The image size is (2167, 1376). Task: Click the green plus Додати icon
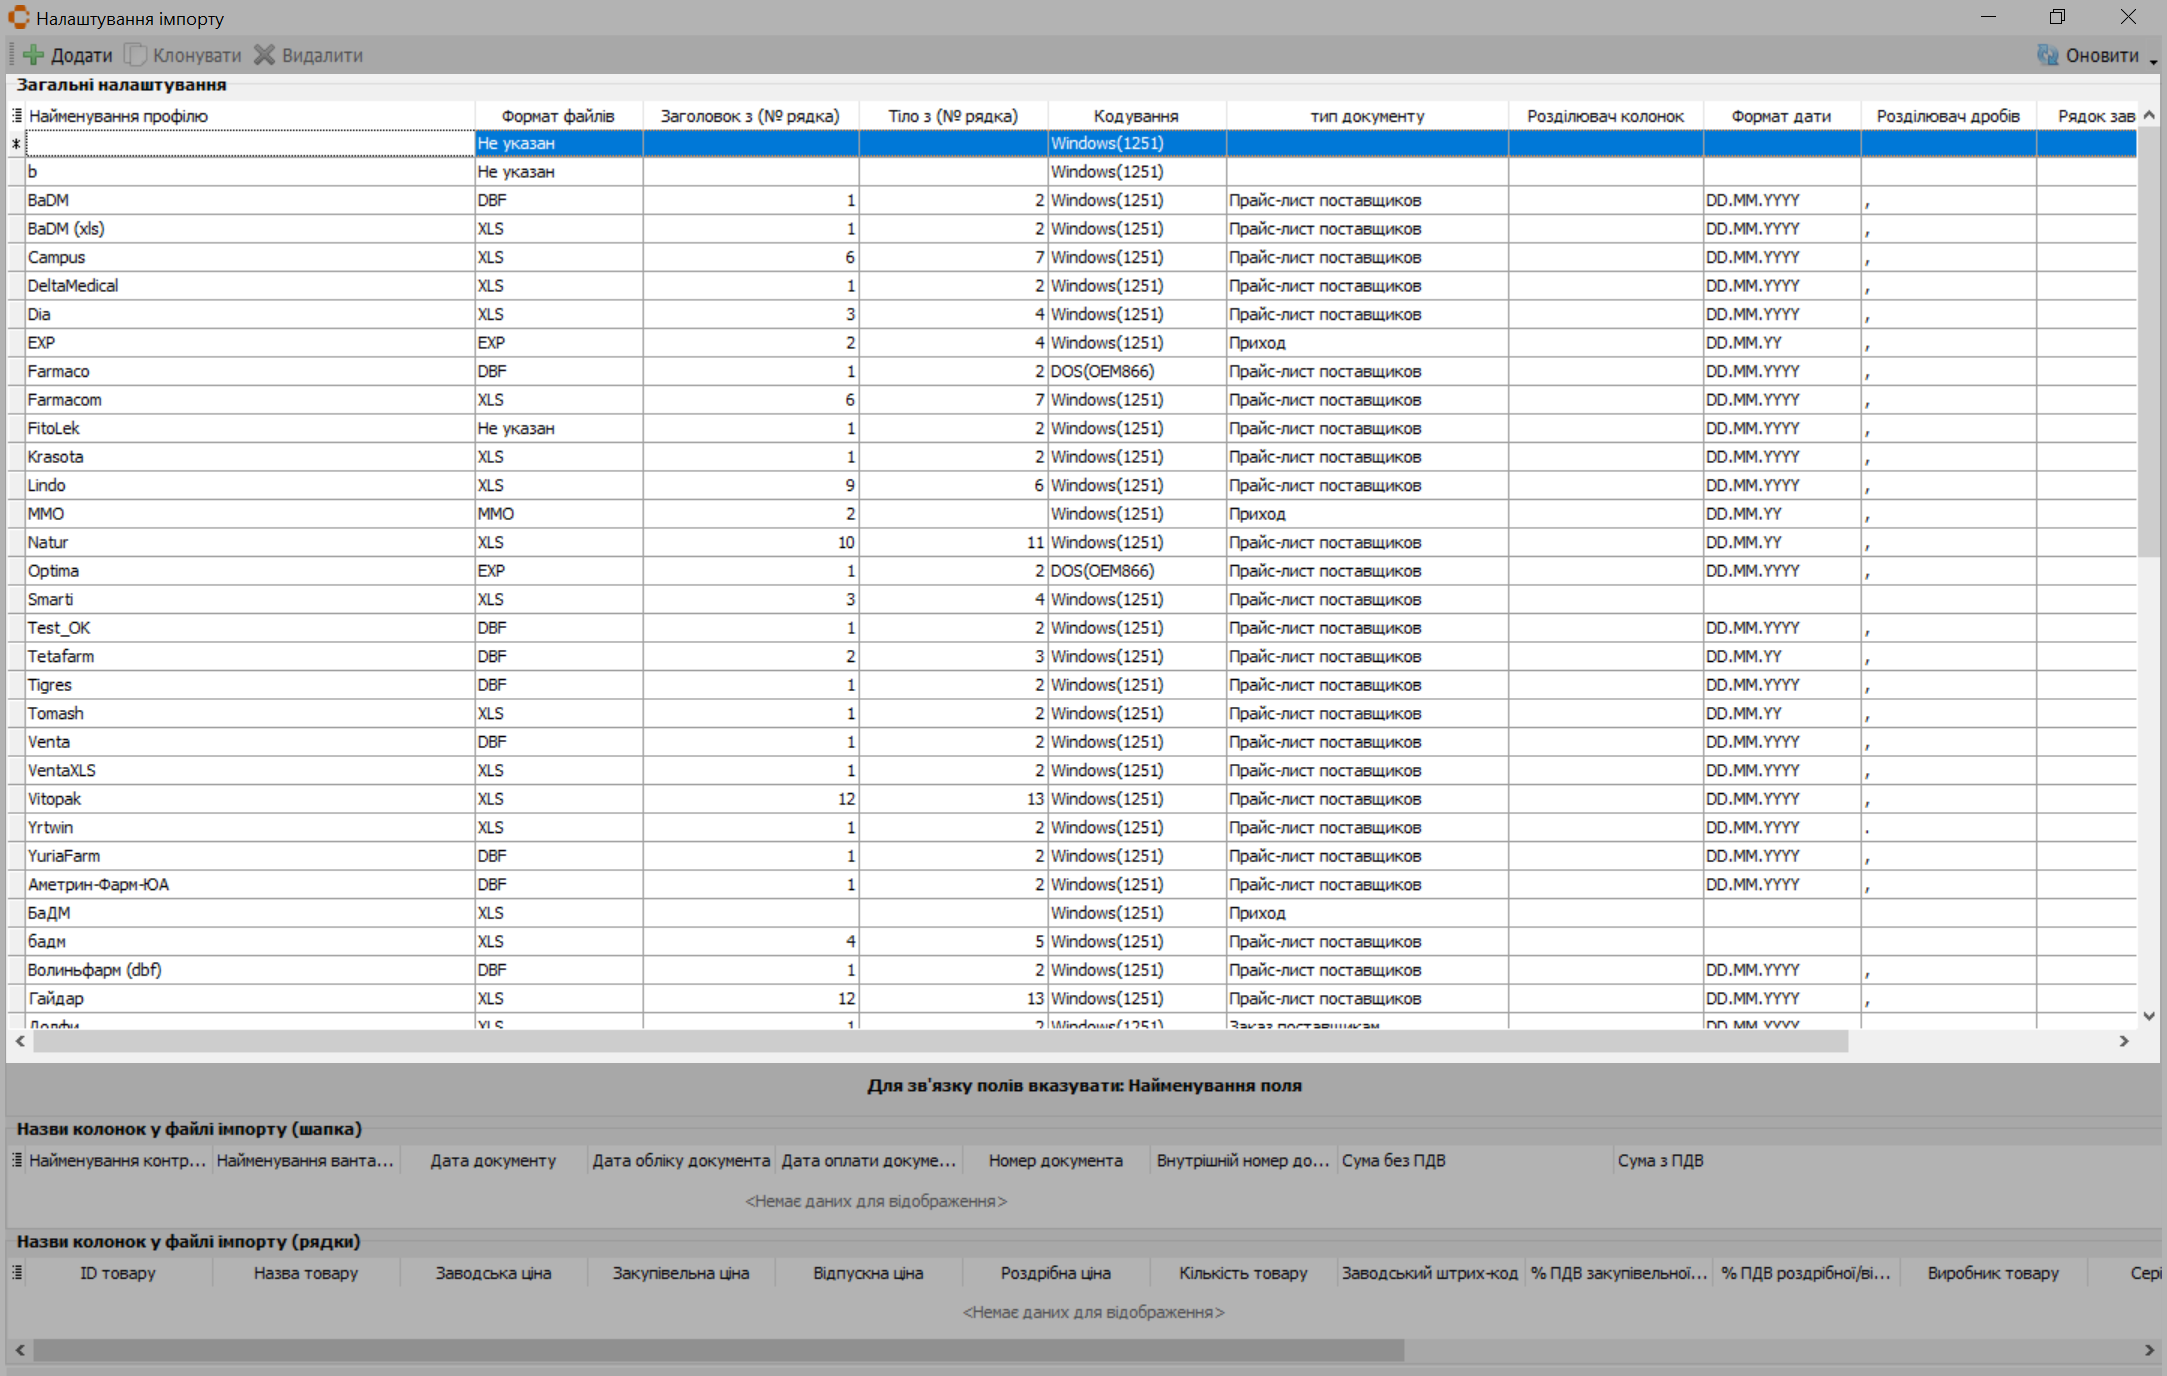pos(33,55)
